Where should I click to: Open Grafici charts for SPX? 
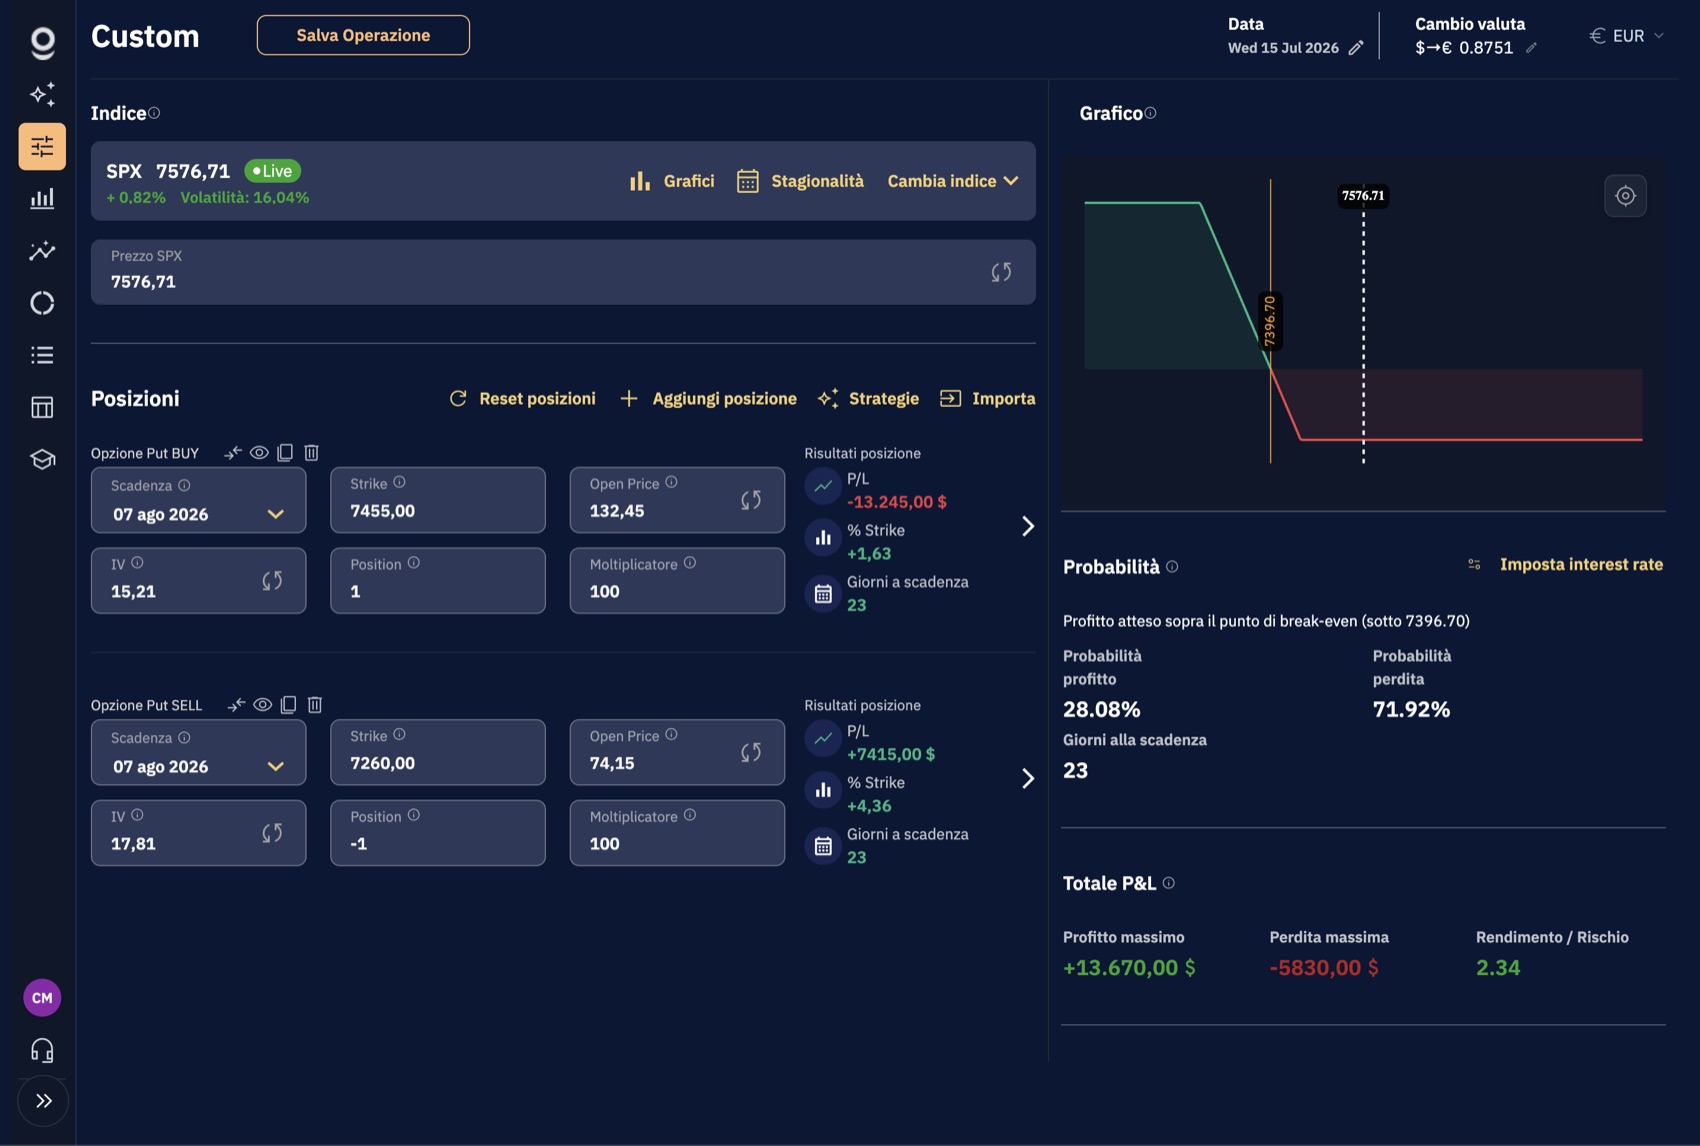coord(671,181)
